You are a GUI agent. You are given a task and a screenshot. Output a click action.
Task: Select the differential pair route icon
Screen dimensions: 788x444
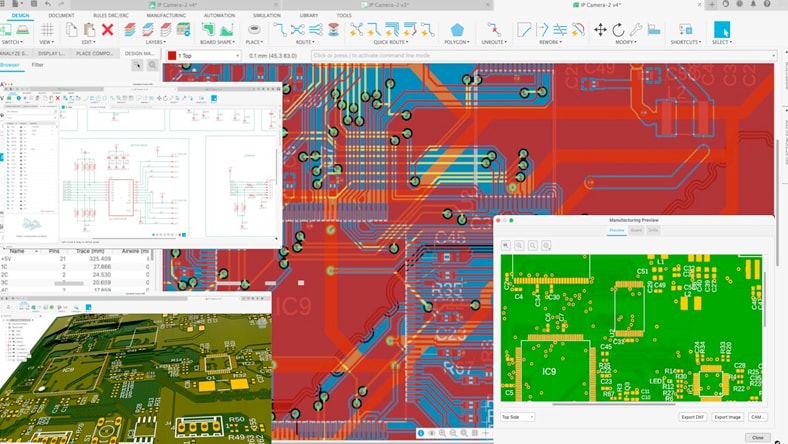tap(298, 30)
